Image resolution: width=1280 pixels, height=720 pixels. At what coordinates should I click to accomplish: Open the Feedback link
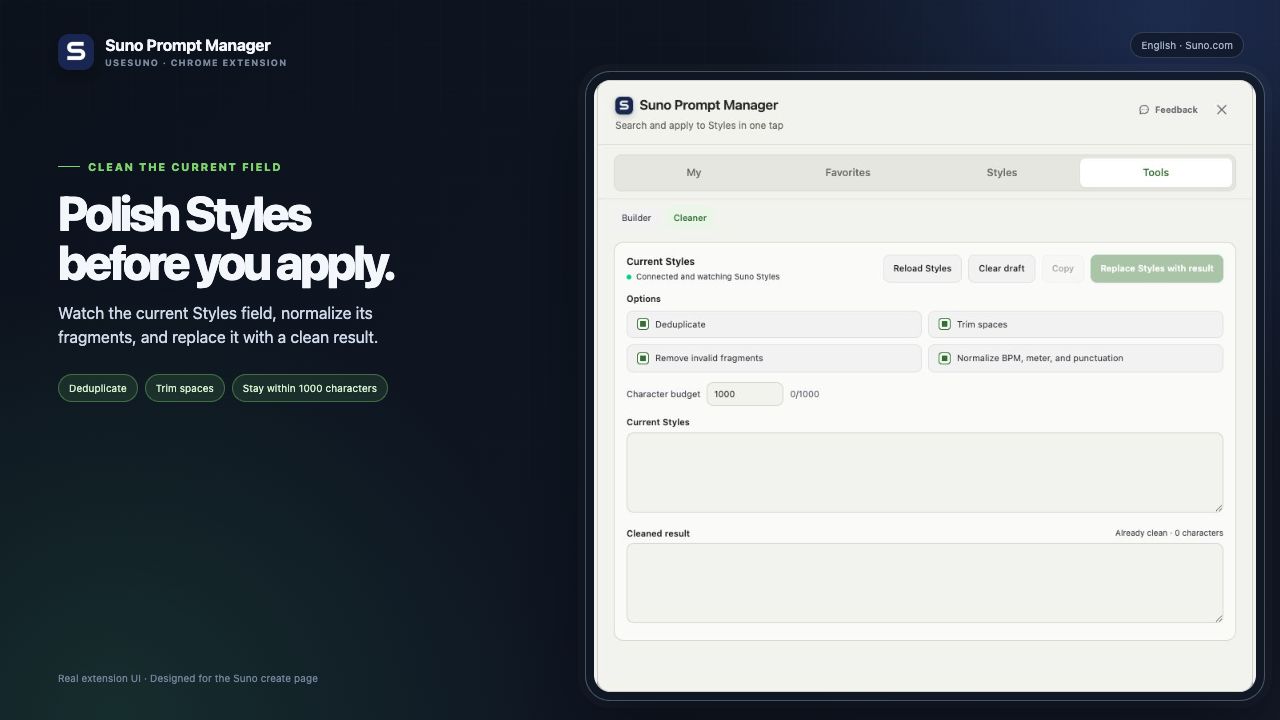coord(1168,110)
